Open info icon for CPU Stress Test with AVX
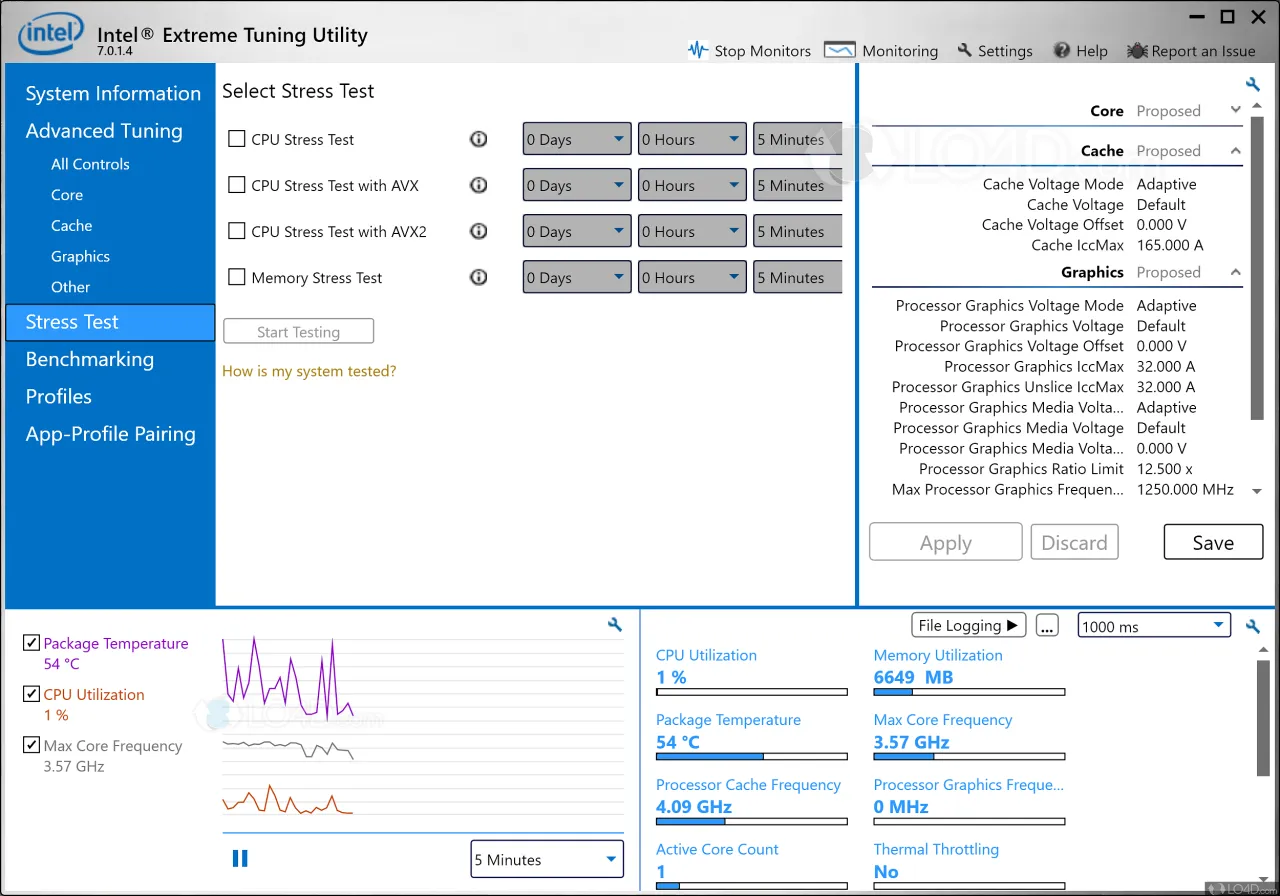 (479, 185)
